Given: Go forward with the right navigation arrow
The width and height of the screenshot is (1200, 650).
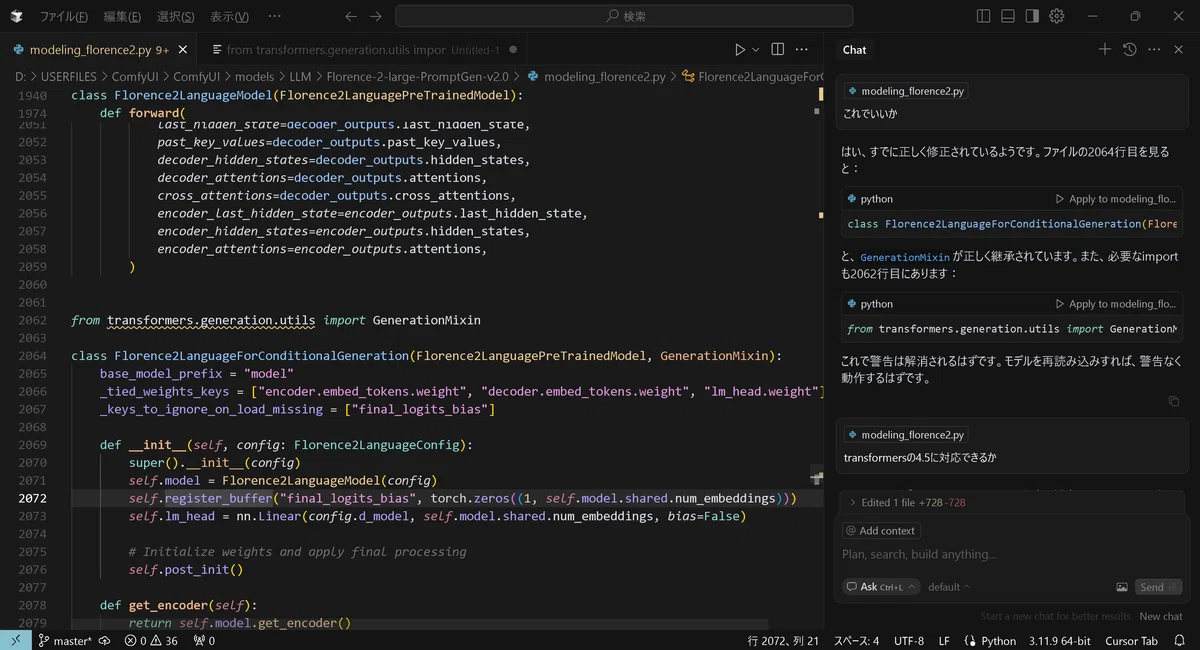Looking at the screenshot, I should pos(375,16).
